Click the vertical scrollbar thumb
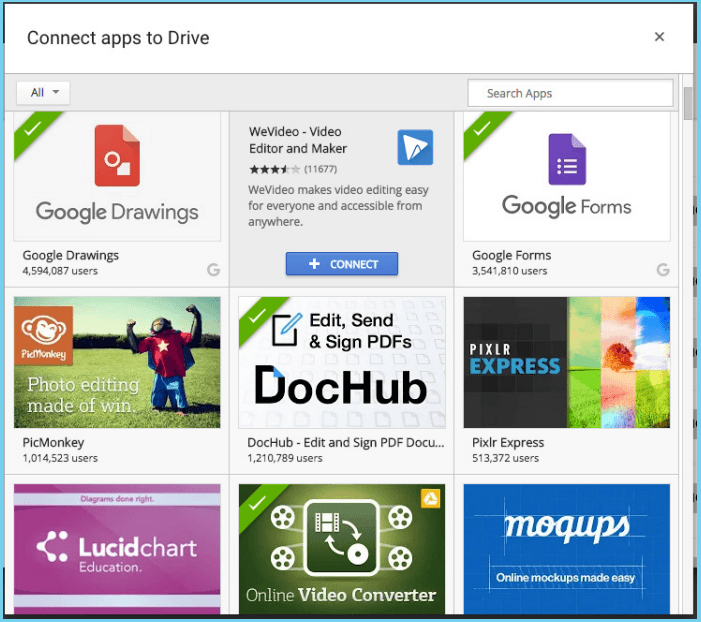The width and height of the screenshot is (701, 622). [x=688, y=104]
